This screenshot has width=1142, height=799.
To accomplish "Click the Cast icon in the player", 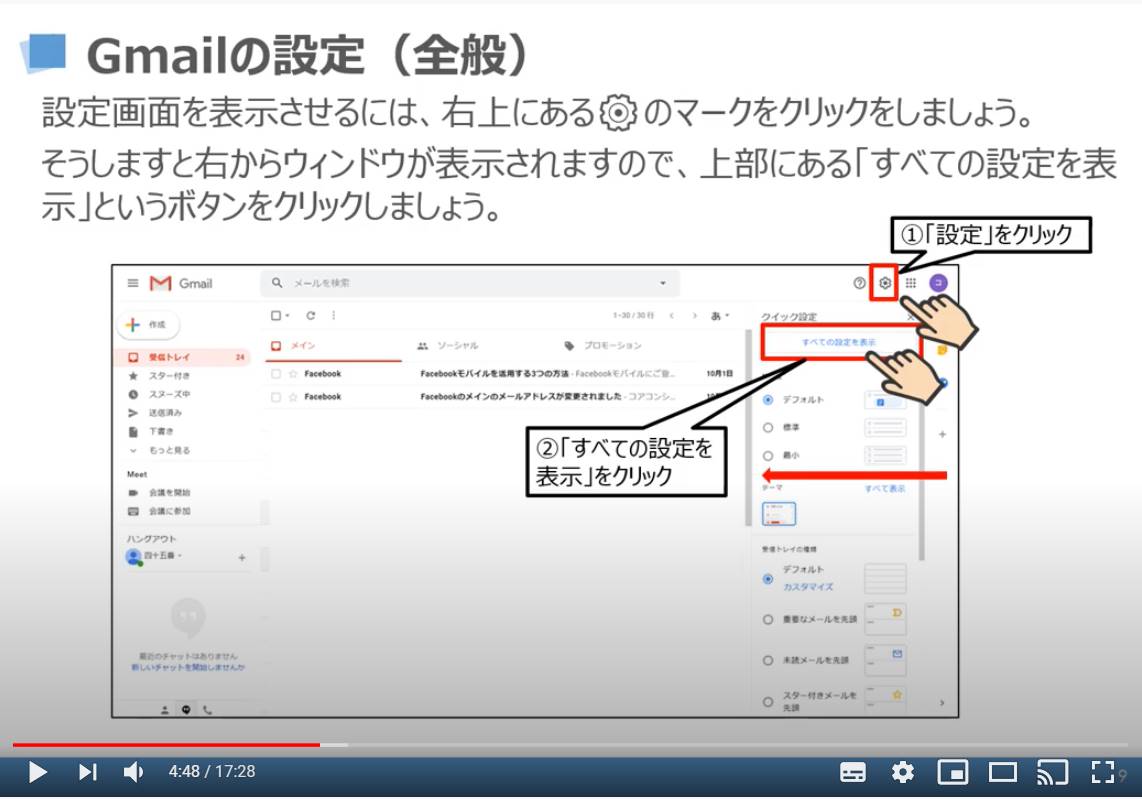I will pos(1053,772).
